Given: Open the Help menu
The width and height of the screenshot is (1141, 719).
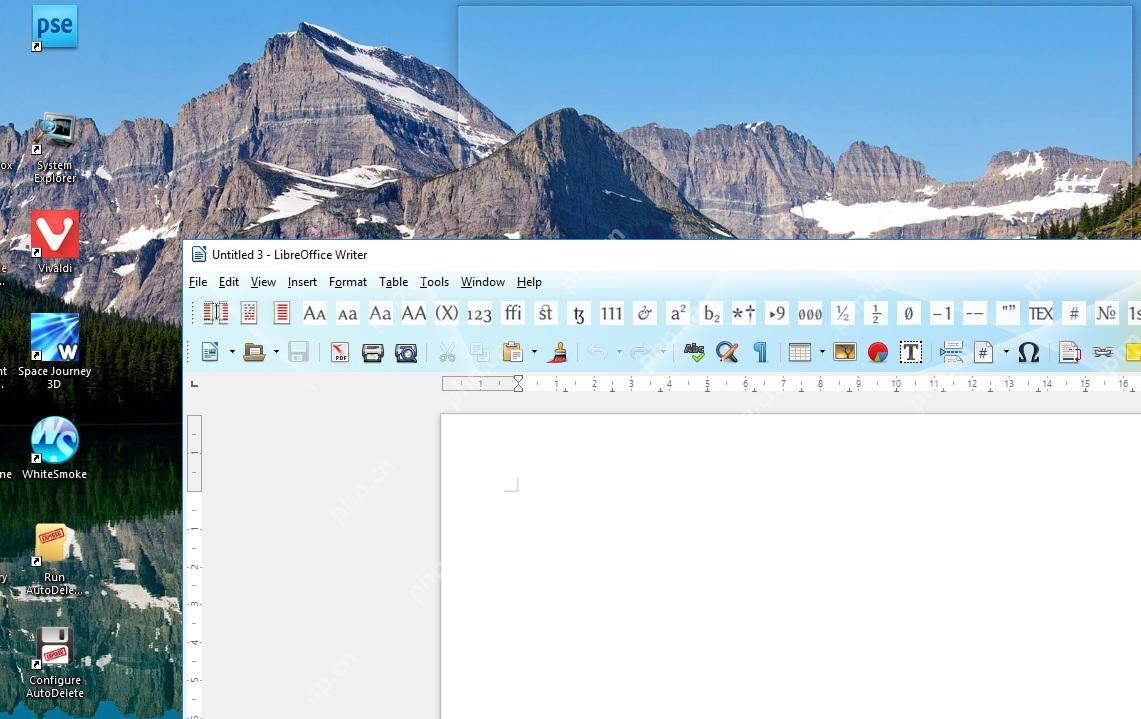Looking at the screenshot, I should point(529,282).
